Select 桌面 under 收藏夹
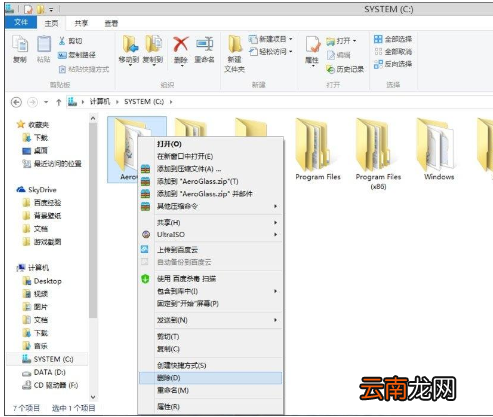 tap(35, 151)
